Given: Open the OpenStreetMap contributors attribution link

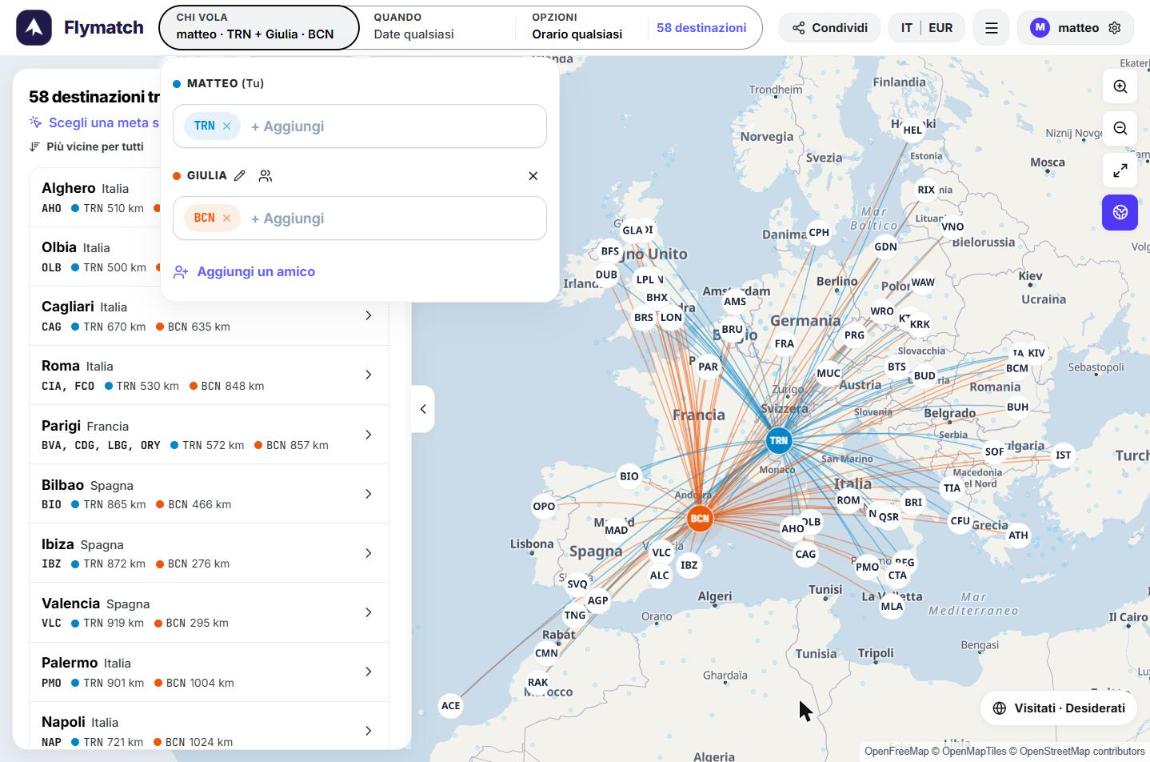Looking at the screenshot, I should pos(1082,751).
